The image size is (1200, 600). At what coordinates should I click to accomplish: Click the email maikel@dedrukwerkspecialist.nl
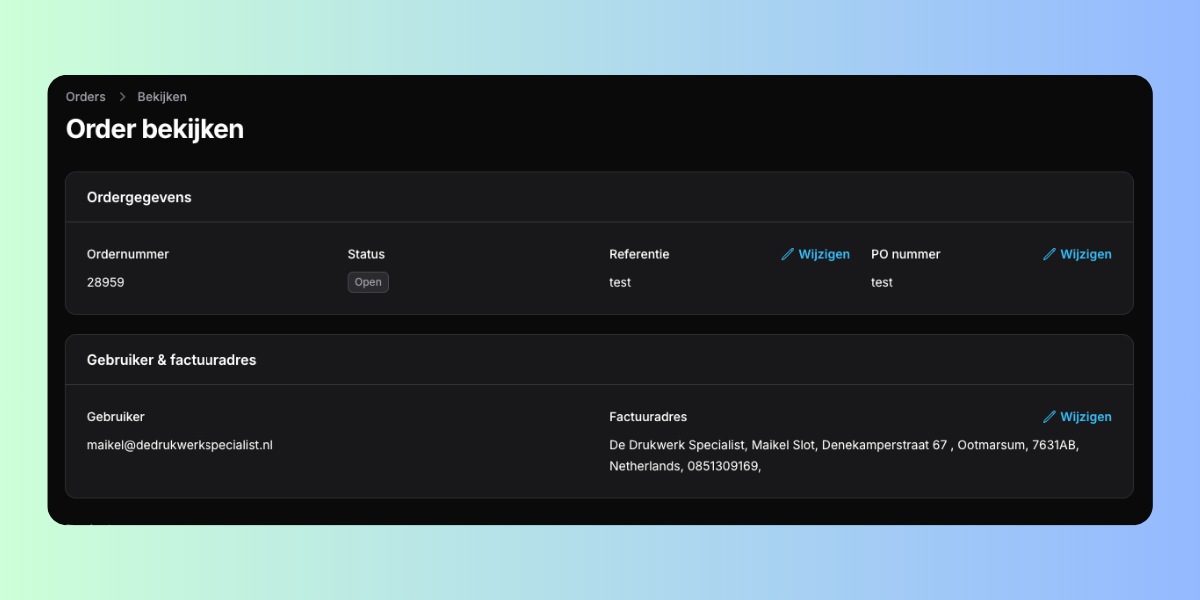[180, 445]
